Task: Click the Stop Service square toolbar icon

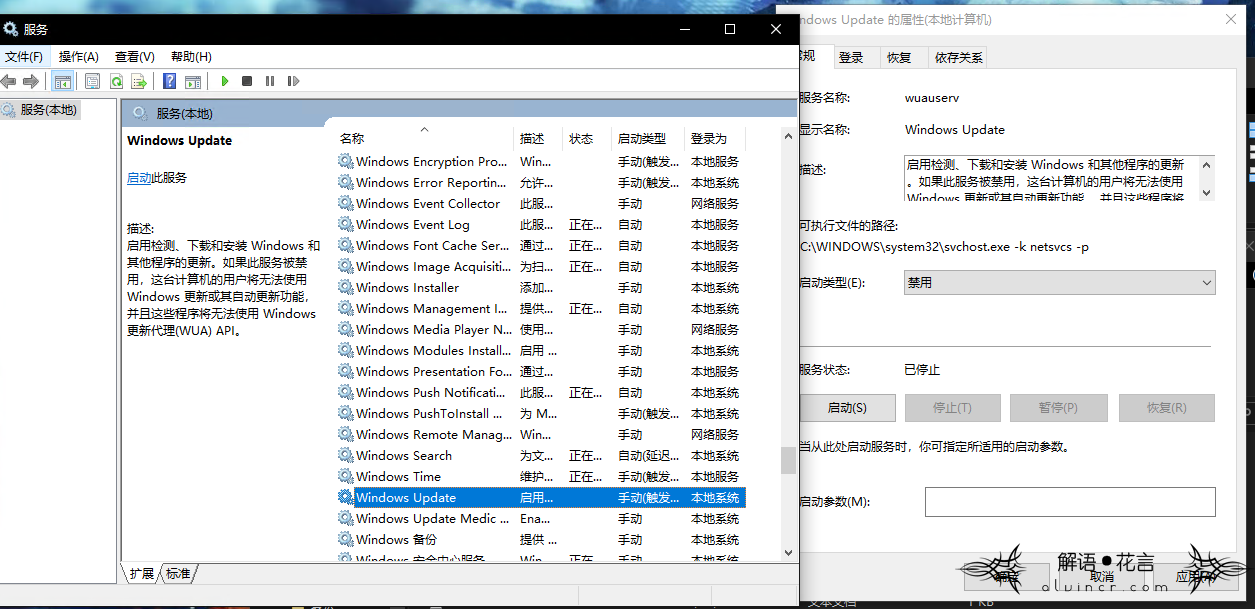Action: (247, 81)
